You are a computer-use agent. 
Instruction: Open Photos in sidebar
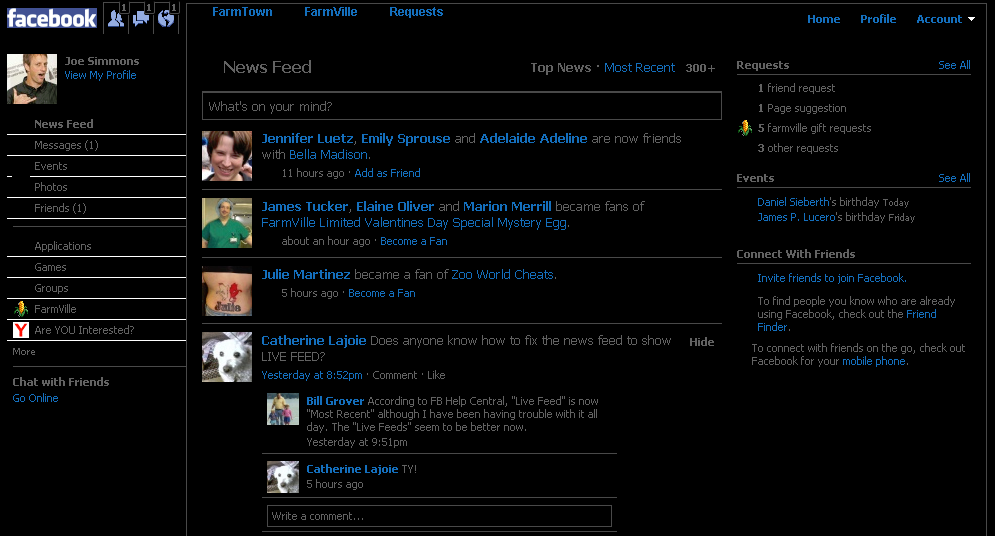[x=51, y=186]
